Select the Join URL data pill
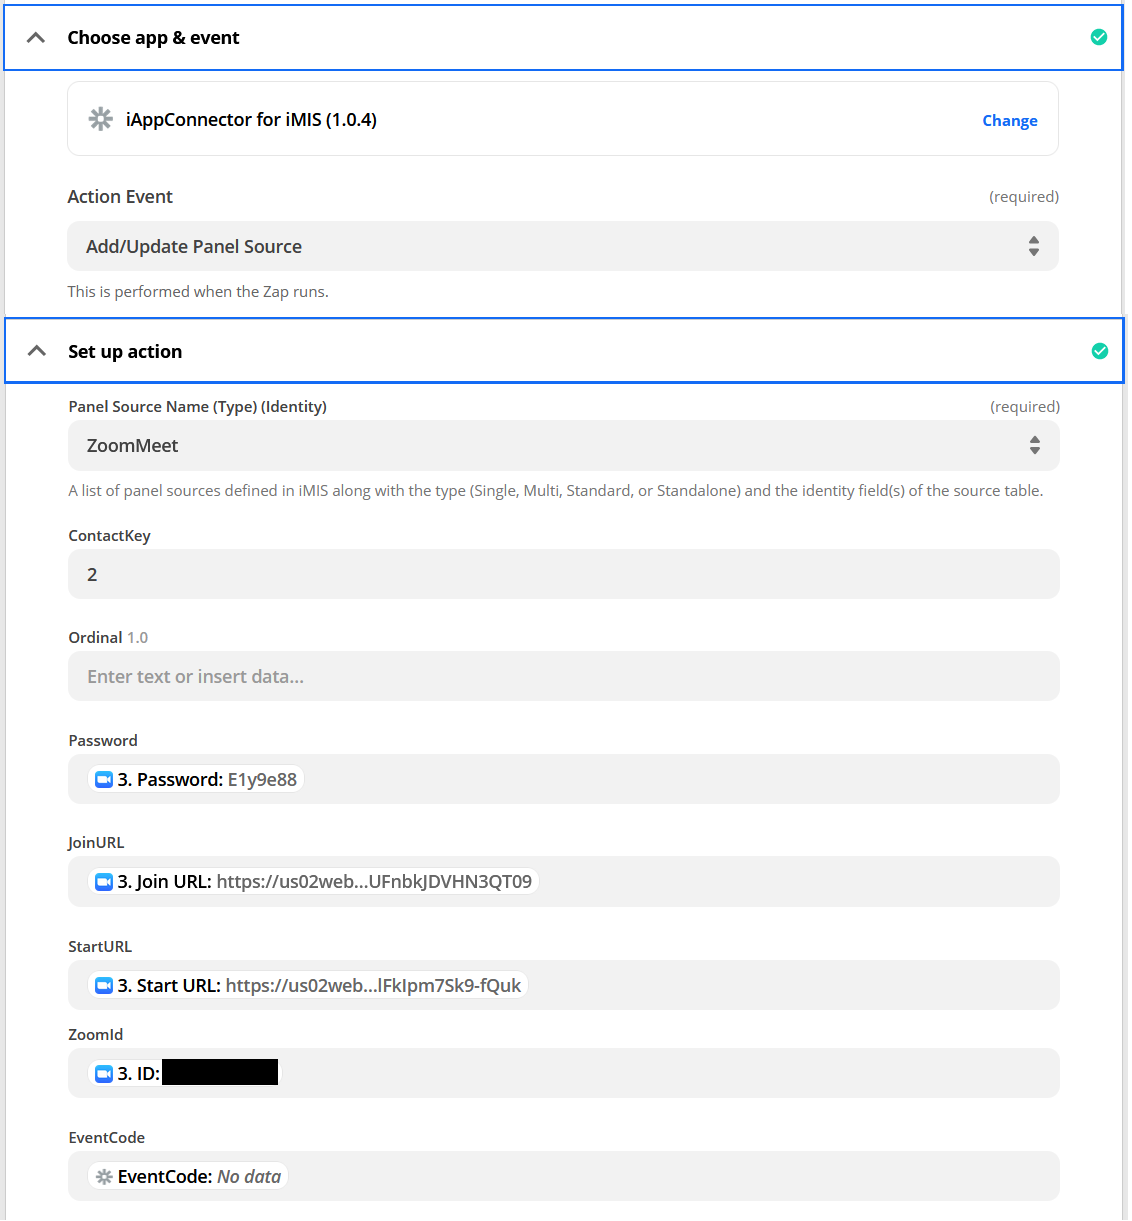The height and width of the screenshot is (1221, 1132). (x=324, y=882)
